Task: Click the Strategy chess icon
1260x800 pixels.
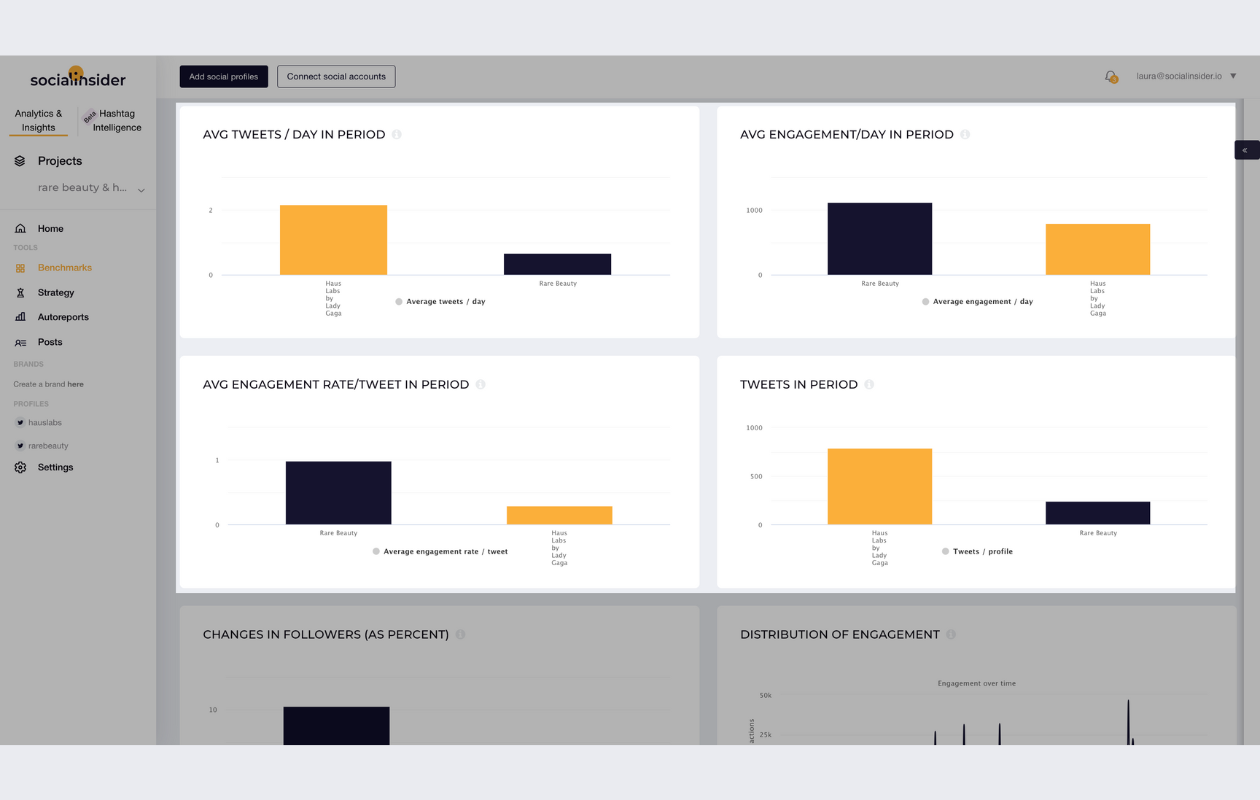Action: coord(20,293)
